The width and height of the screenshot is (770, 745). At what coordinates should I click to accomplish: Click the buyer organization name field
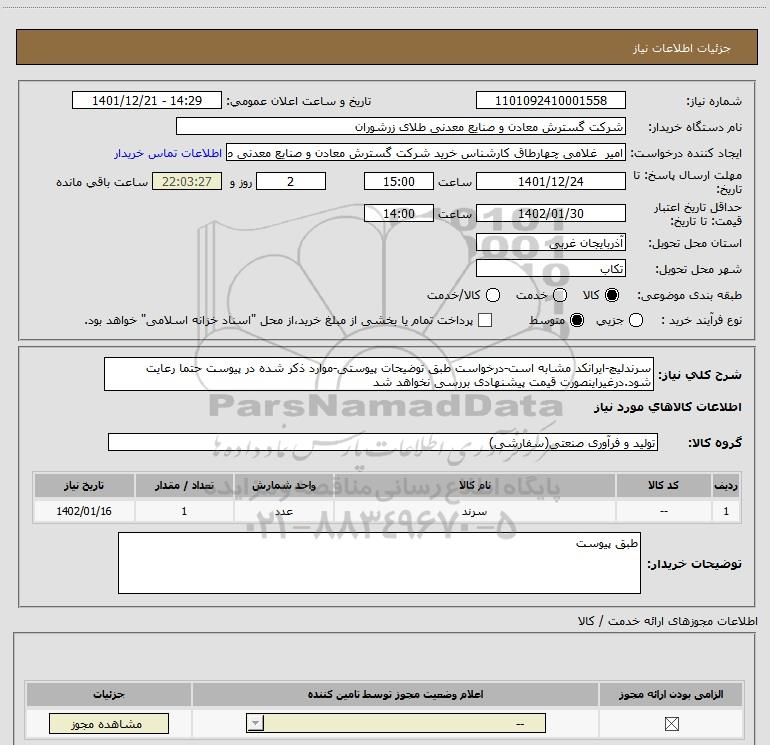click(x=401, y=126)
